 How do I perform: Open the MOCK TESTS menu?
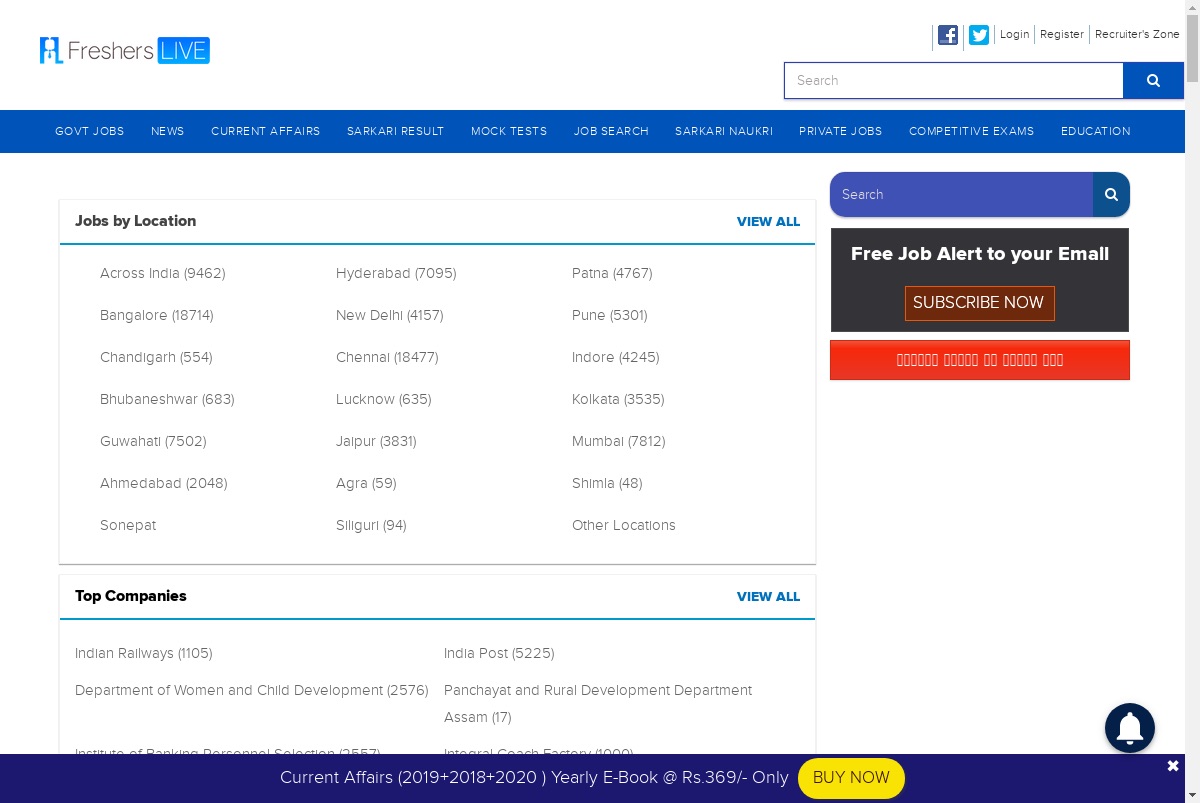coord(509,131)
